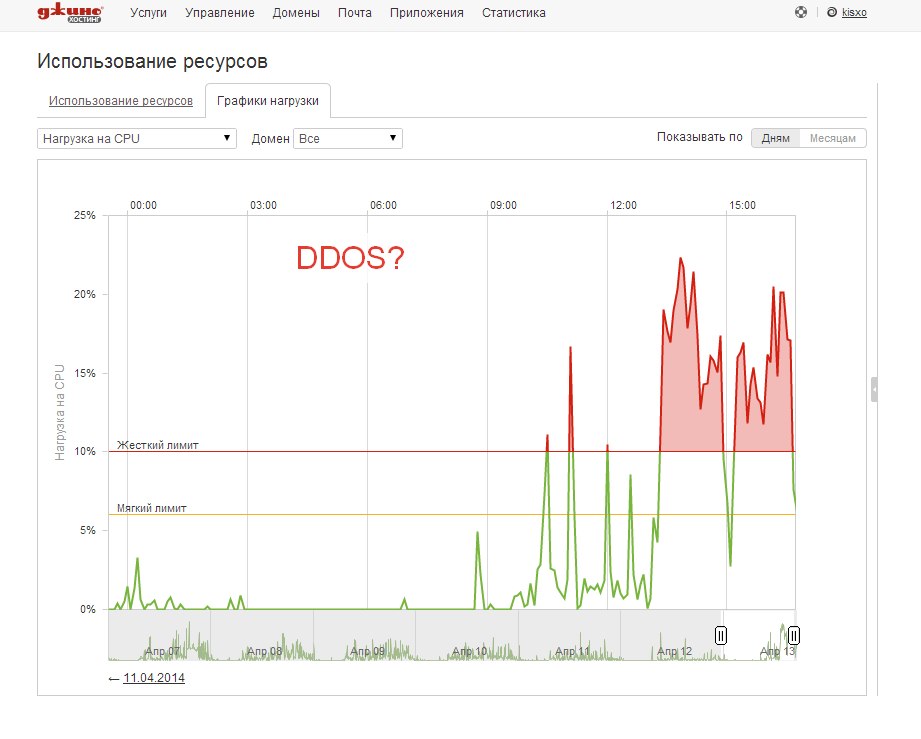The height and width of the screenshot is (739, 921).
Task: Click the 5% axis label
Action: click(x=88, y=530)
